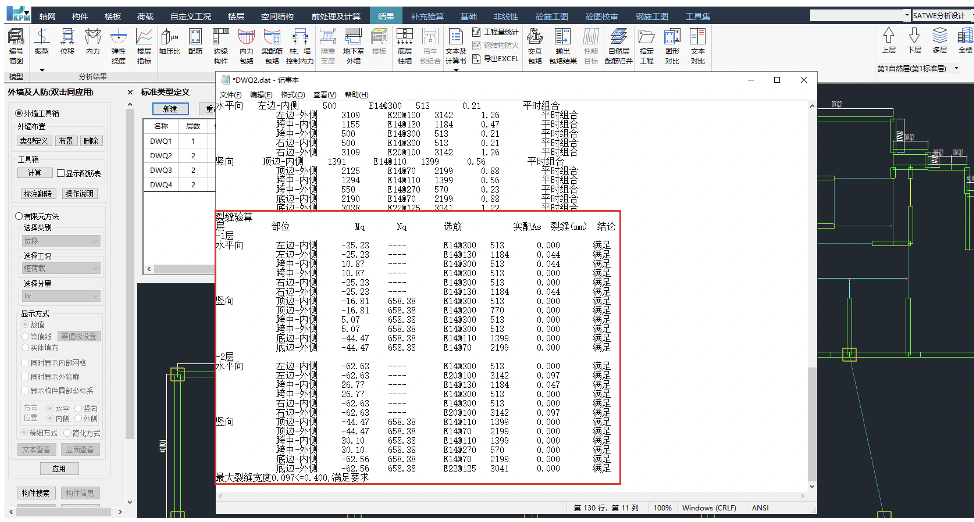Click the 计算 button in 工具箱
This screenshot has height=522, width=974.
33,173
